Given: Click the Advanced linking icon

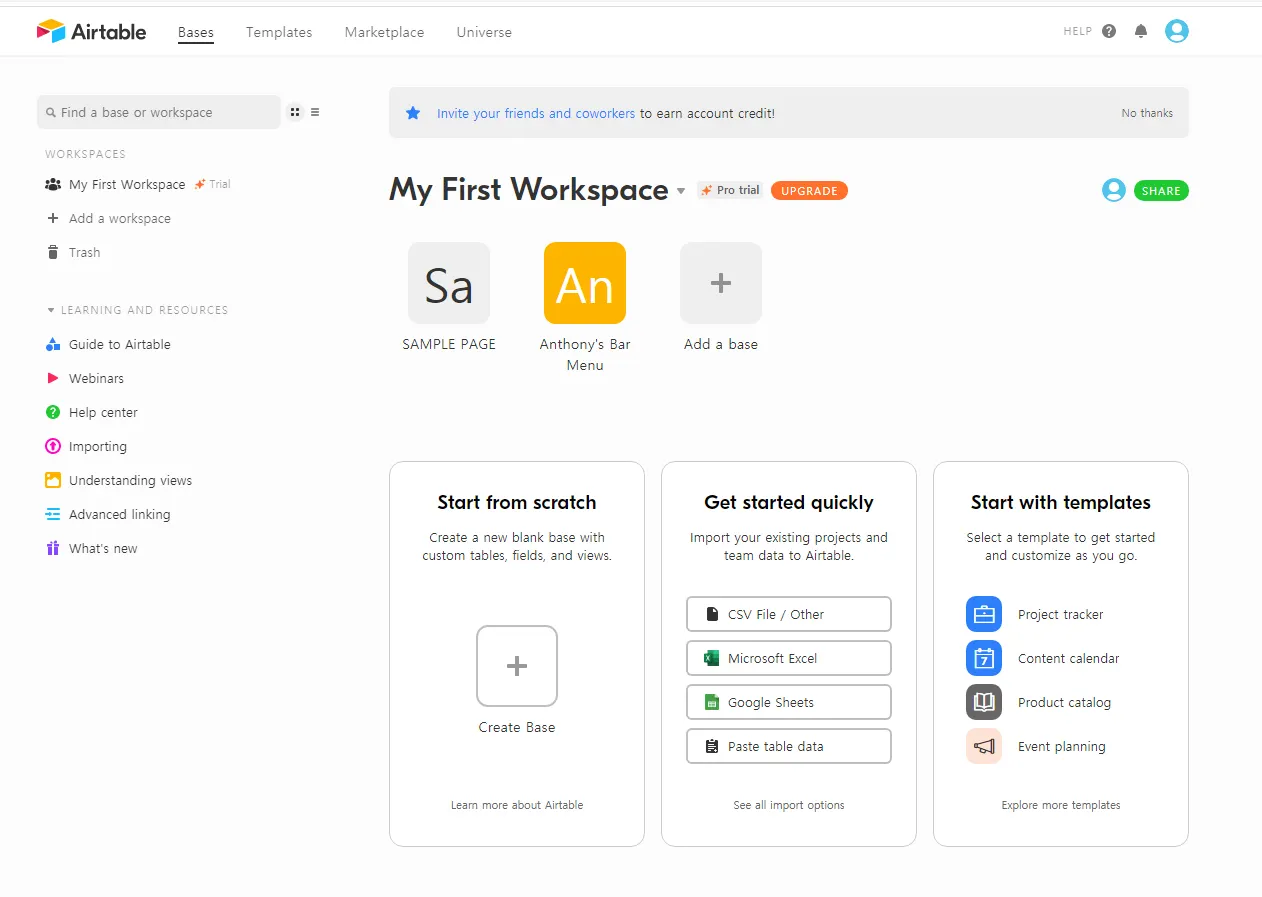Looking at the screenshot, I should click(x=53, y=514).
